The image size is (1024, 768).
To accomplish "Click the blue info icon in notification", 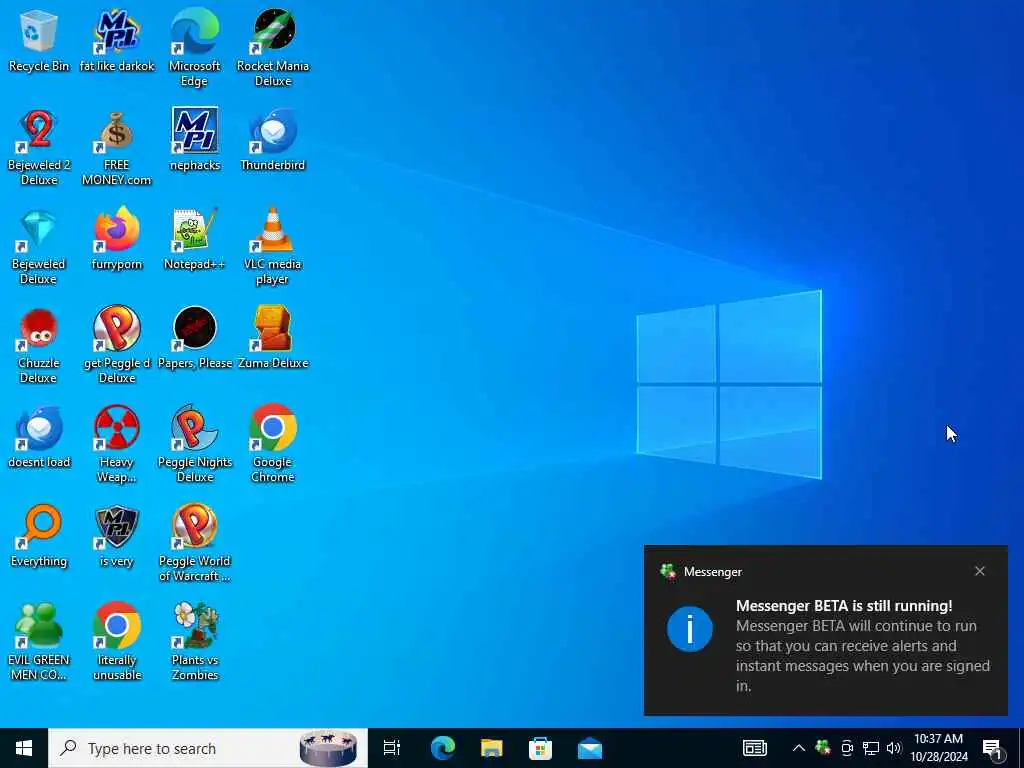I will tap(690, 629).
